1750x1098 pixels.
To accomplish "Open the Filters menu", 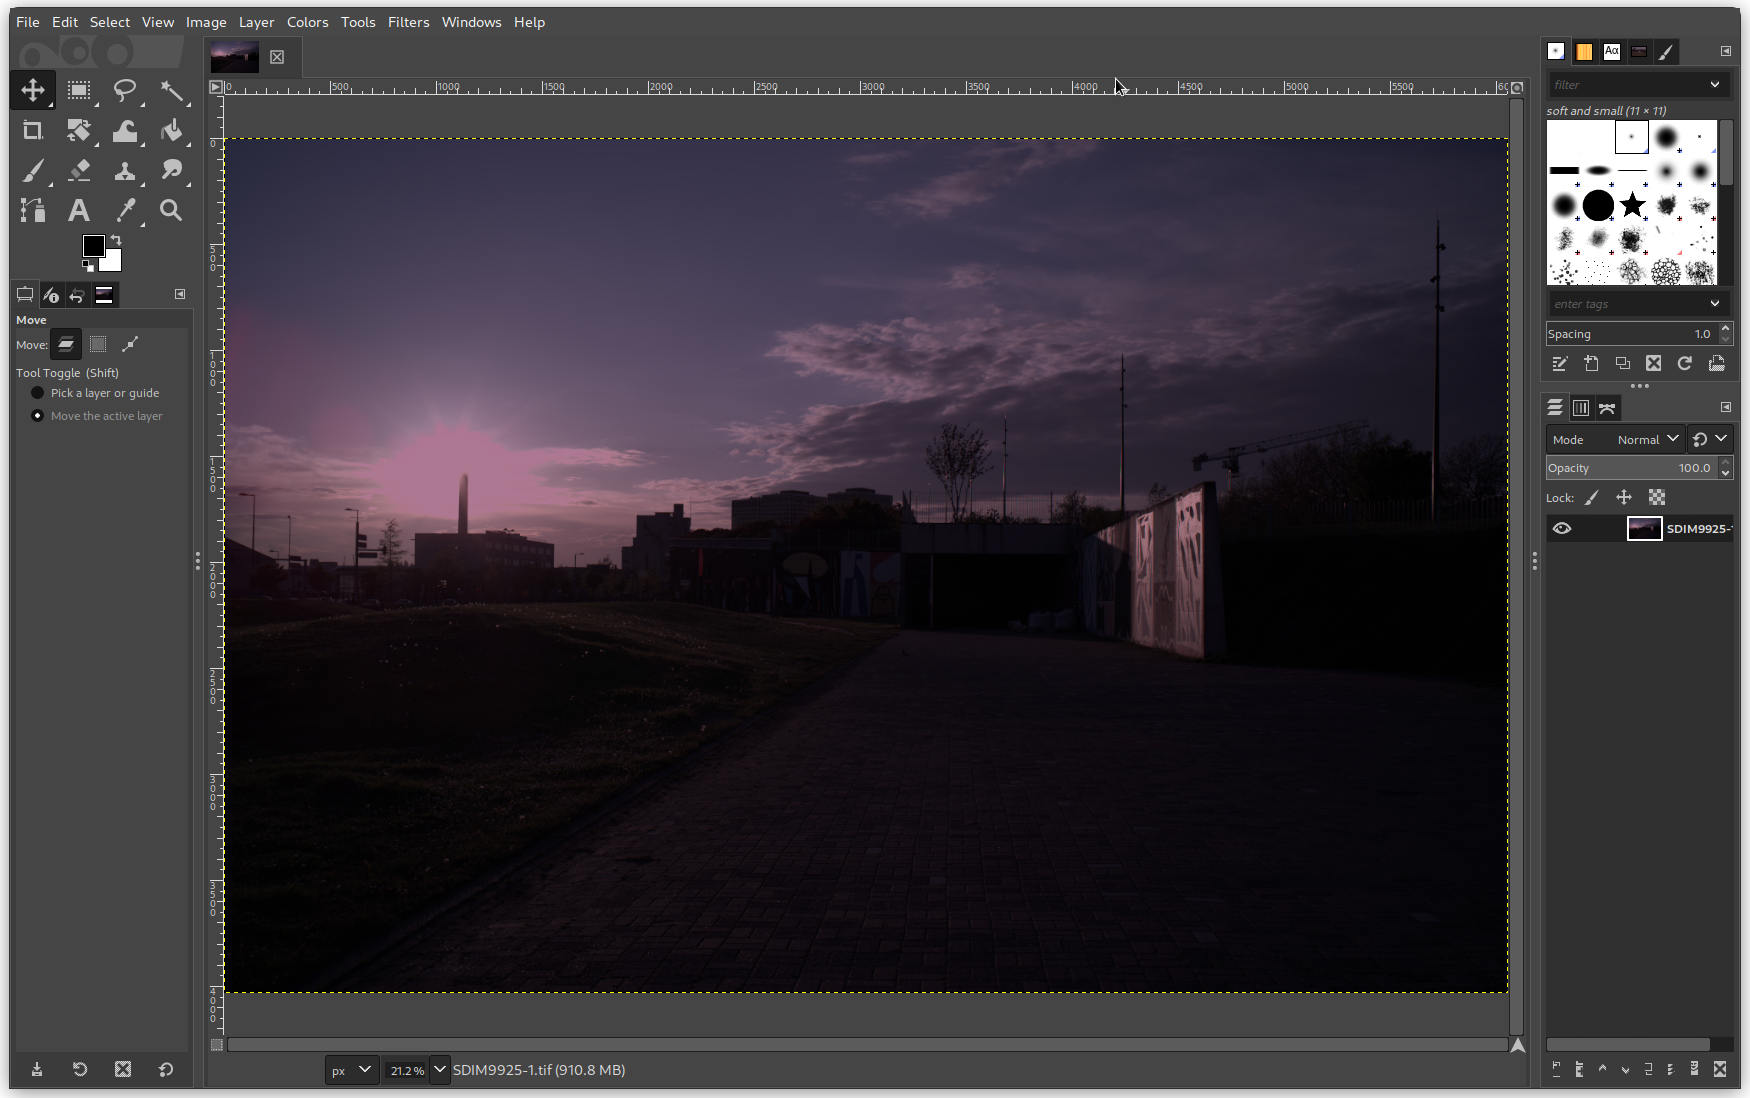I will point(408,22).
